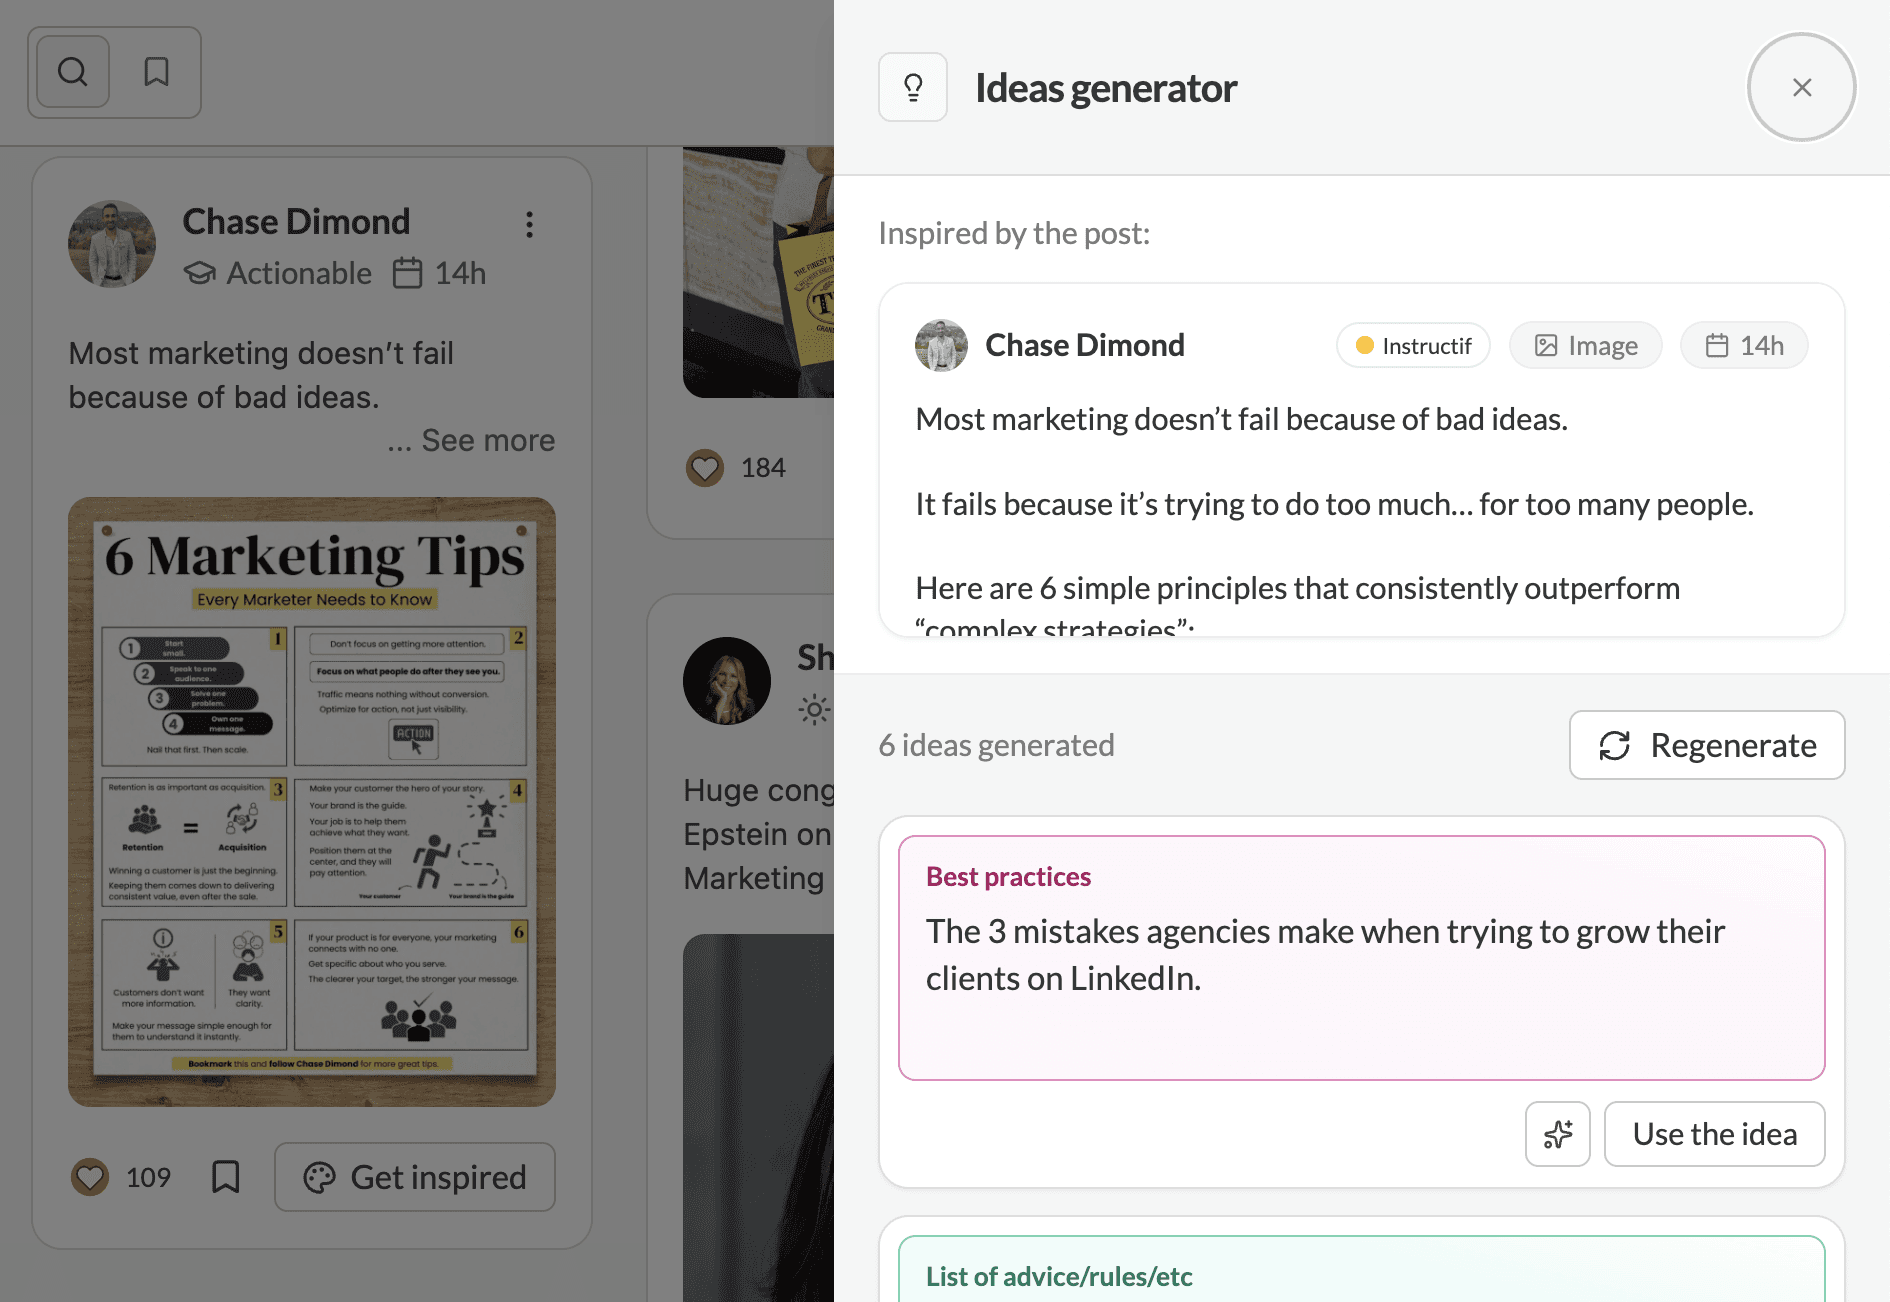
Task: Open saved posts bookmark icon in top bar
Action: 156,72
